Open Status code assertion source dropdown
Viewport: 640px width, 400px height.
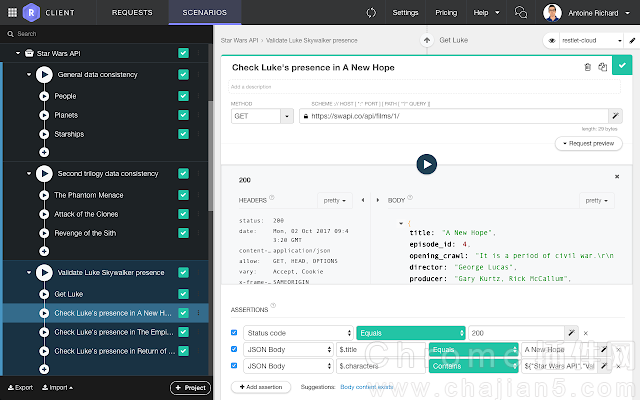click(x=298, y=333)
